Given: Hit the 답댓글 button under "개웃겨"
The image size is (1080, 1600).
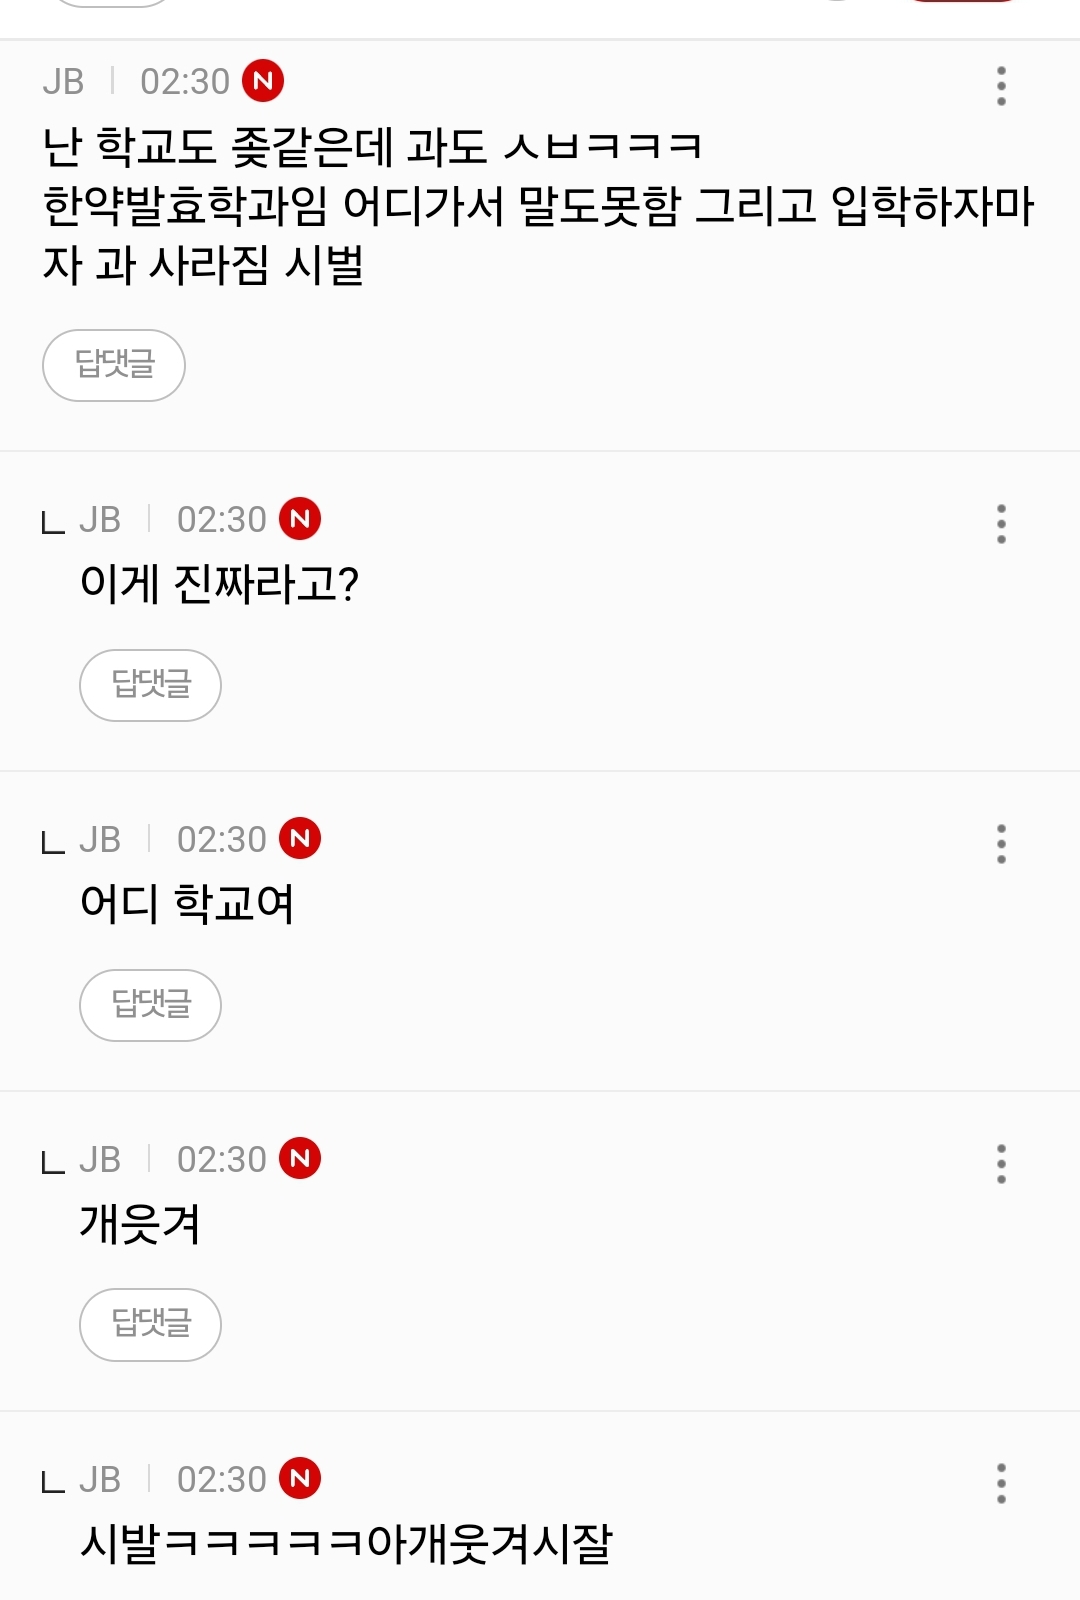Looking at the screenshot, I should coord(150,1325).
